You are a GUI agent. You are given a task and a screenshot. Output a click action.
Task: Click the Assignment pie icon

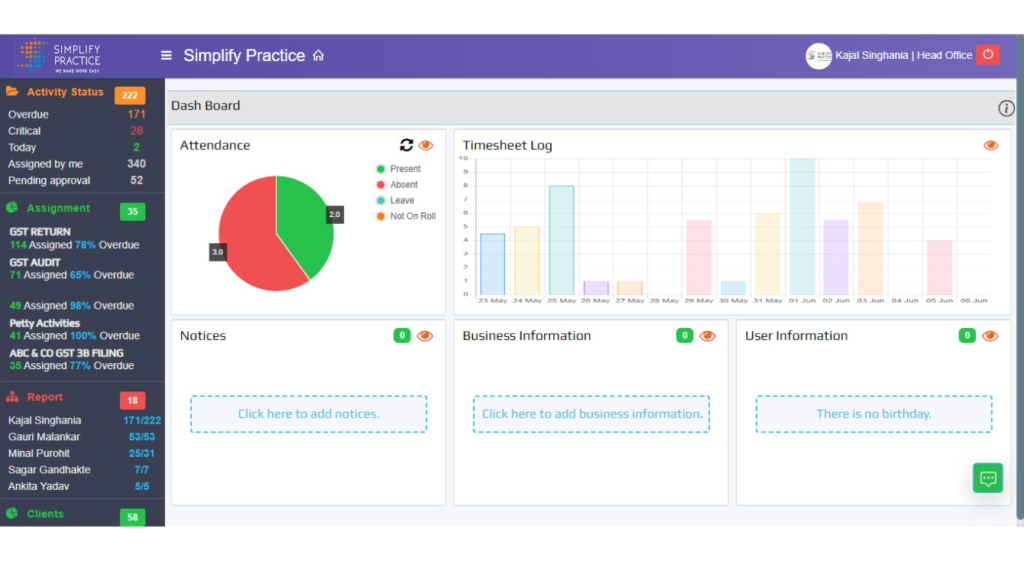[x=12, y=208]
